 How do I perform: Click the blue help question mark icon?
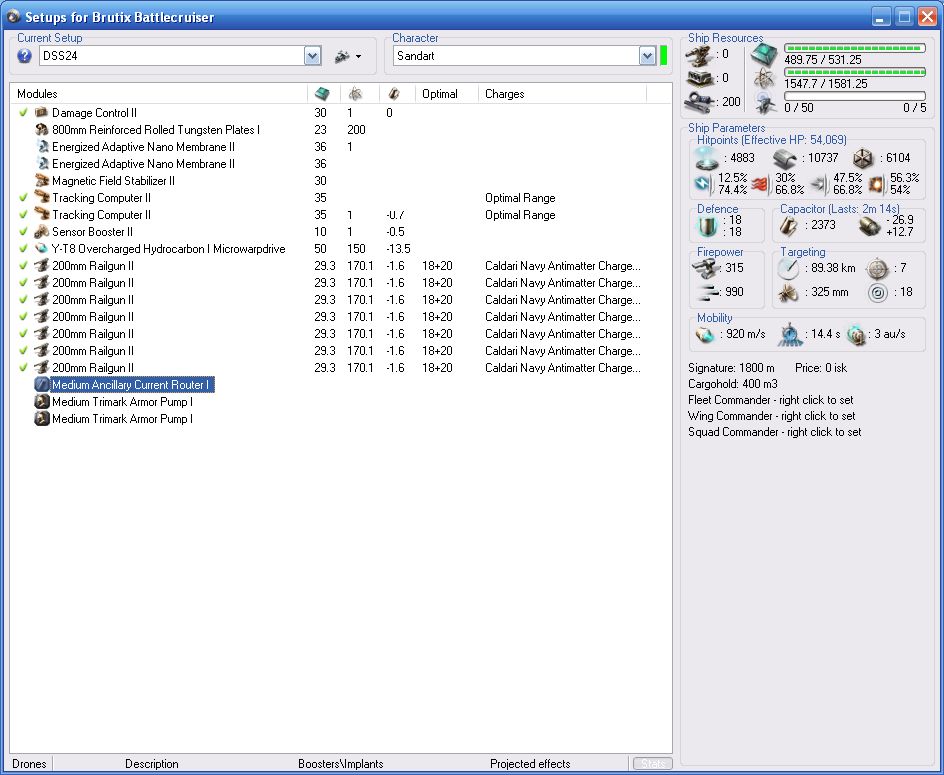pyautogui.click(x=24, y=56)
